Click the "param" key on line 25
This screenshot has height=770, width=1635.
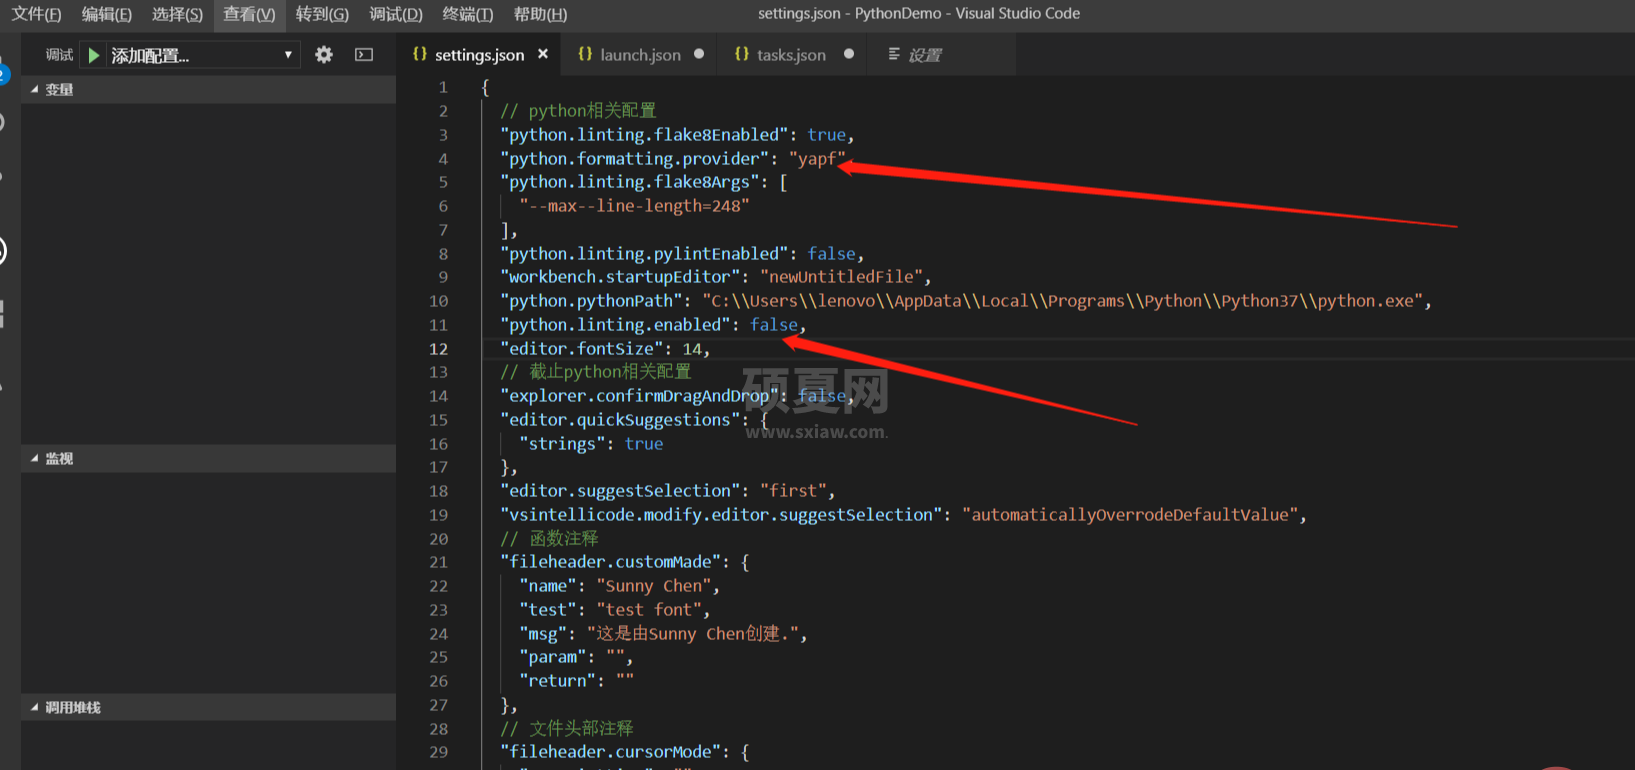tap(553, 657)
